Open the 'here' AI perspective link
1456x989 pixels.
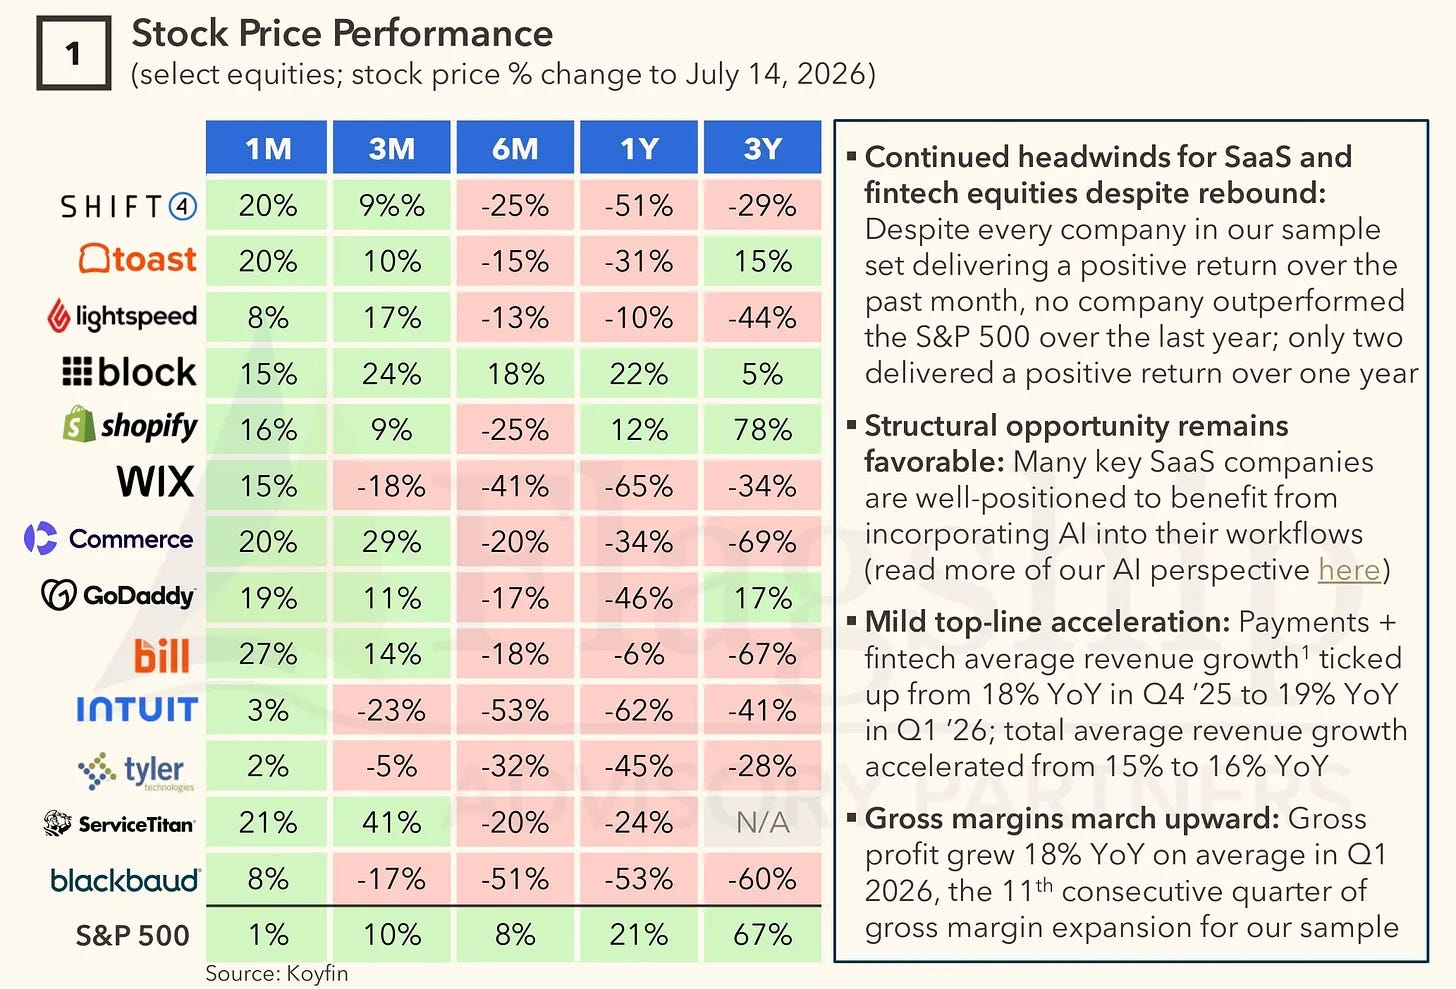[x=1349, y=570]
